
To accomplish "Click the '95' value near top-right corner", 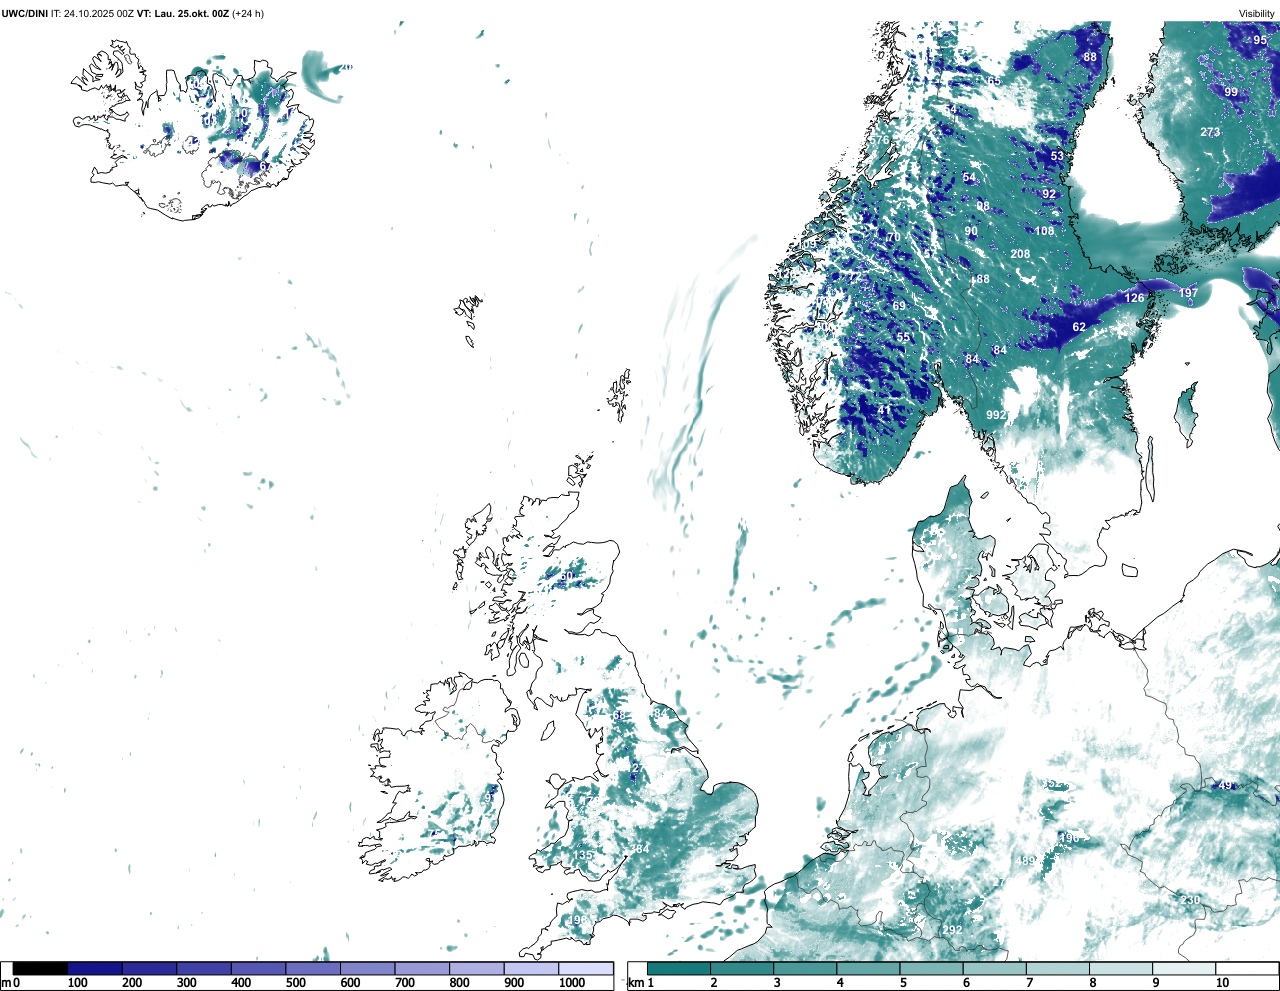I will coord(1260,41).
